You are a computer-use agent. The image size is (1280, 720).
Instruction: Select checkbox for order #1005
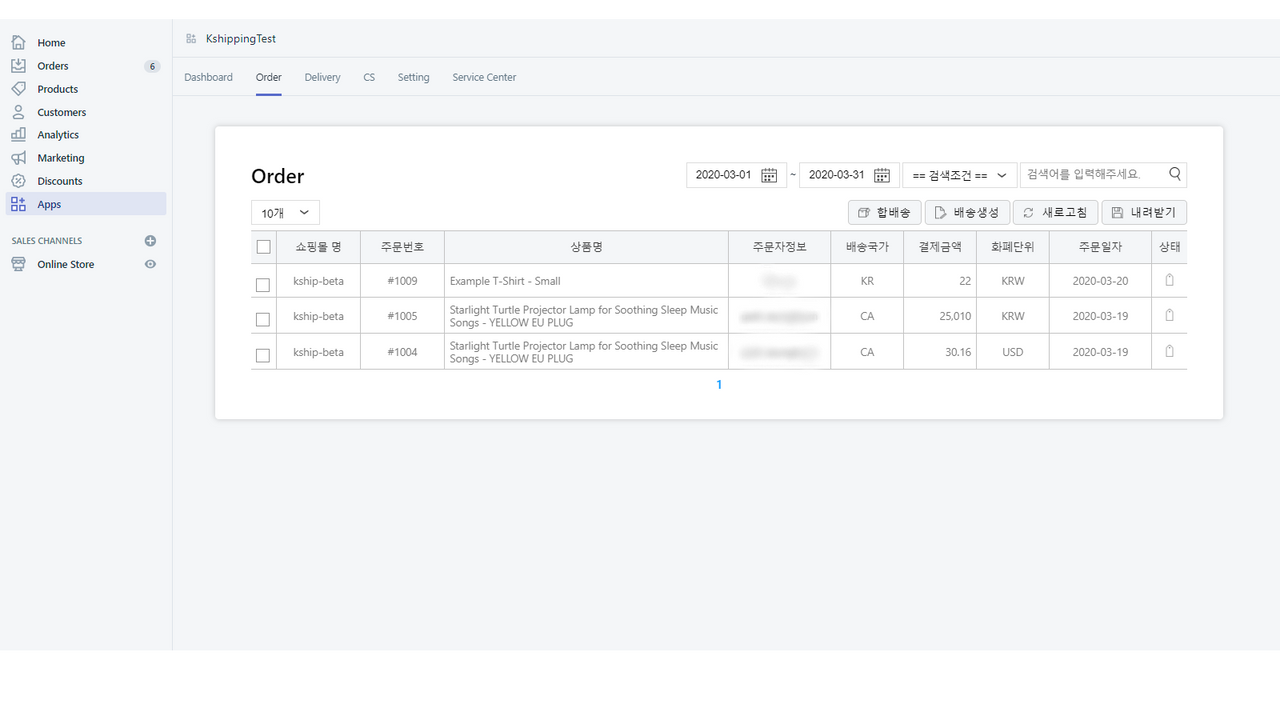click(x=263, y=320)
